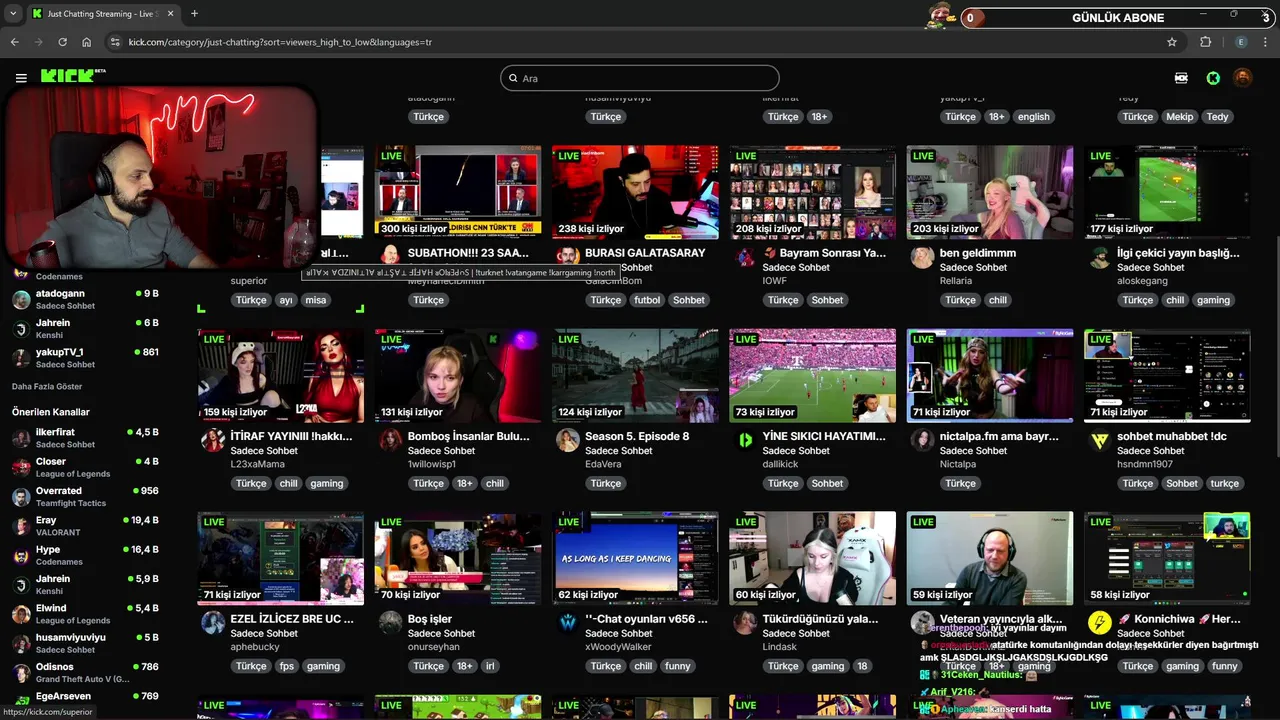
Task: Open the YİNE SIKICI HAYATIMI stream title
Action: tap(824, 436)
